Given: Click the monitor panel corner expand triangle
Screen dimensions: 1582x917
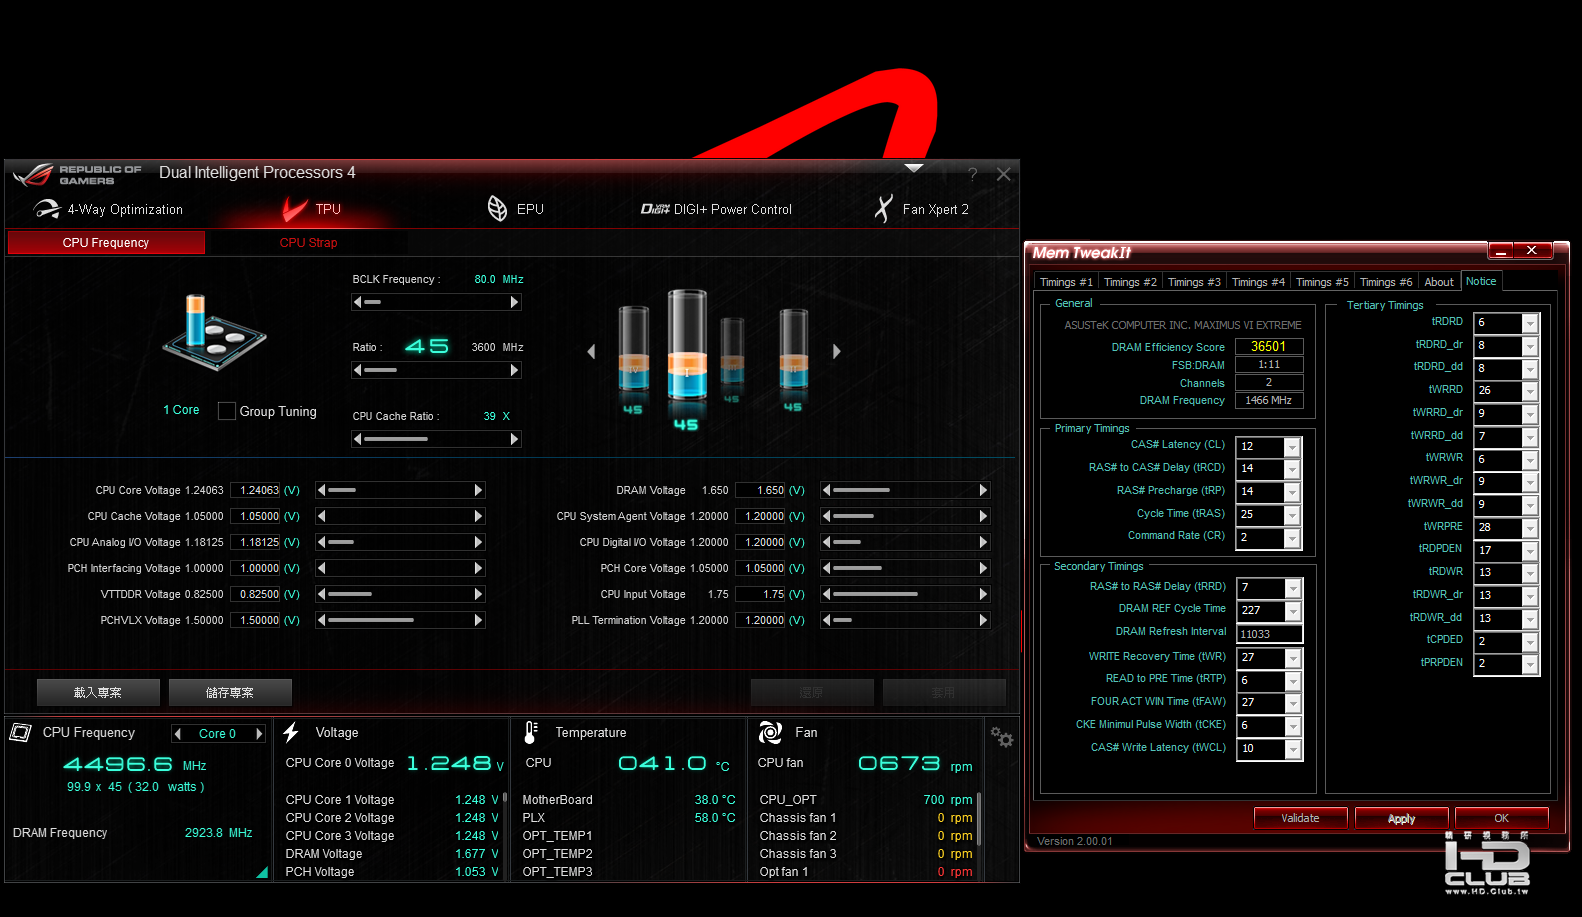Looking at the screenshot, I should click(262, 873).
